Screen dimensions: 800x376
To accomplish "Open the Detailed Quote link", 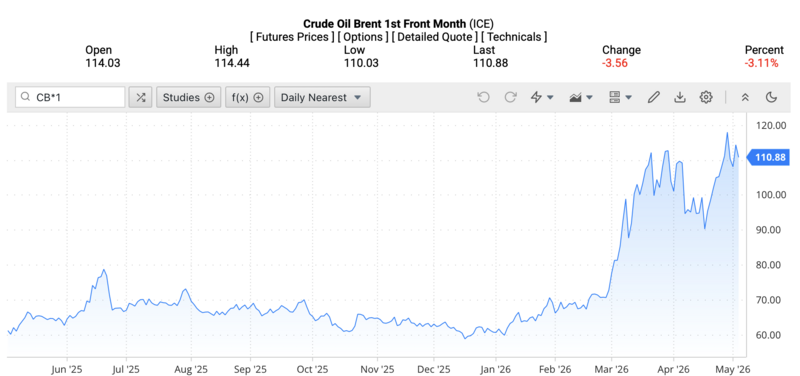I will [x=435, y=37].
